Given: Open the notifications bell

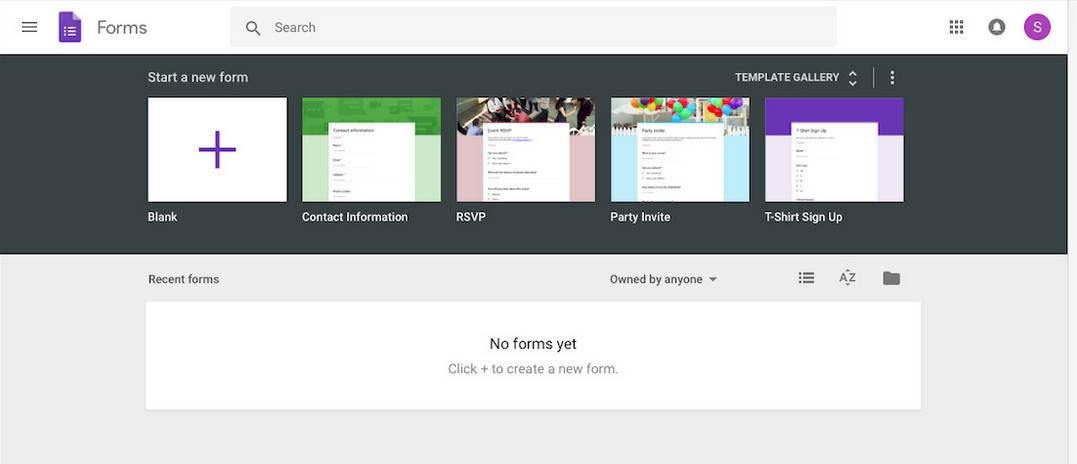Looking at the screenshot, I should pyautogui.click(x=996, y=27).
